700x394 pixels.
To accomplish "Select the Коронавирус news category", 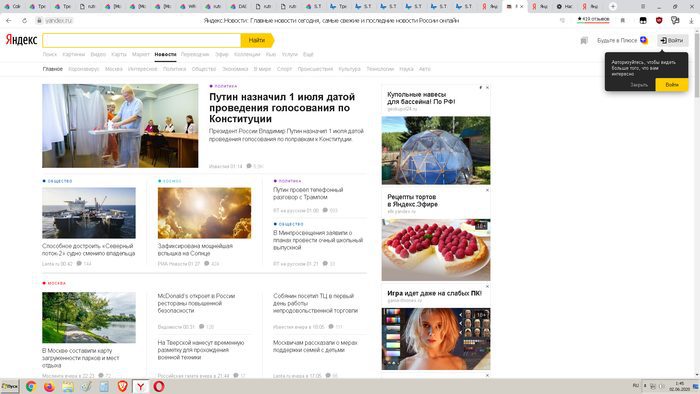I will (83, 69).
